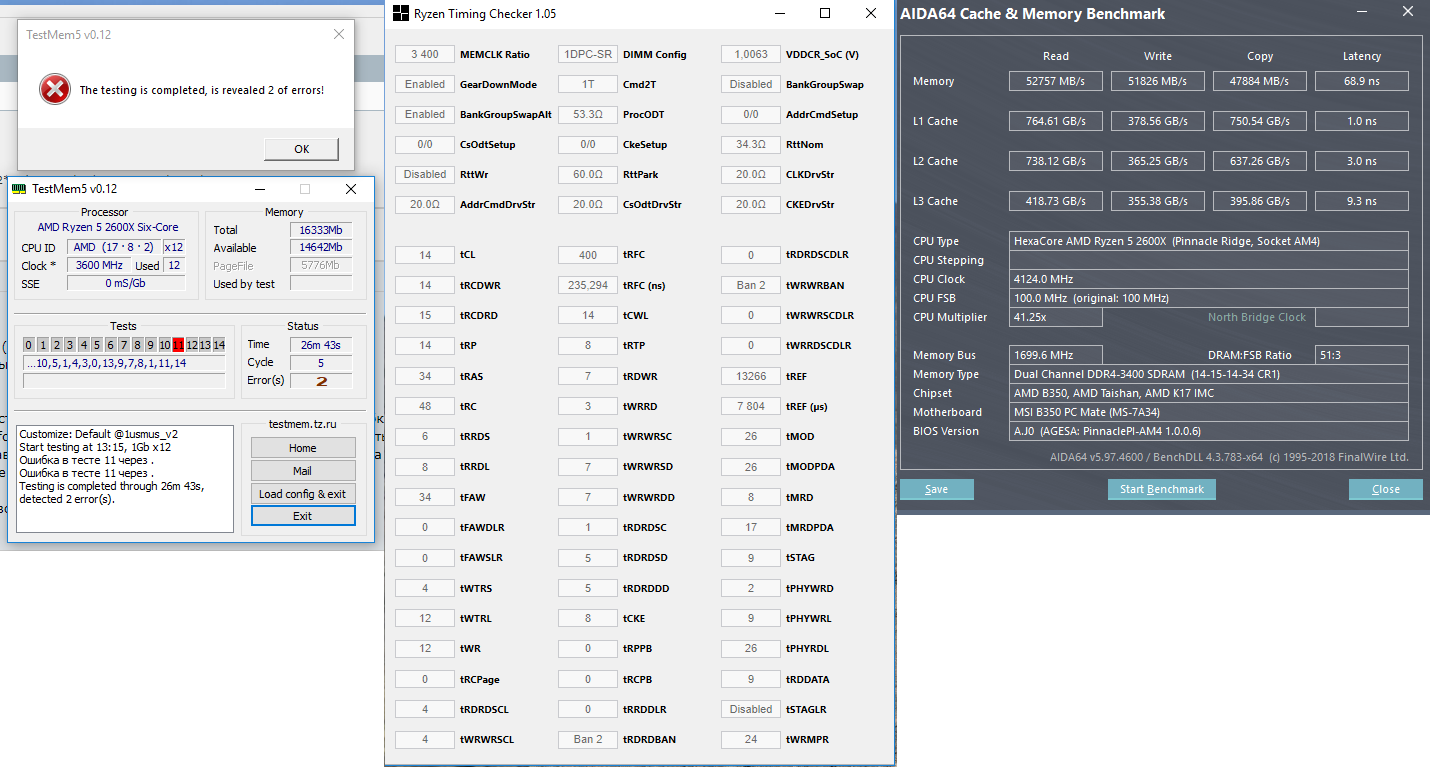Click the GearDownMode value field

click(x=425, y=84)
